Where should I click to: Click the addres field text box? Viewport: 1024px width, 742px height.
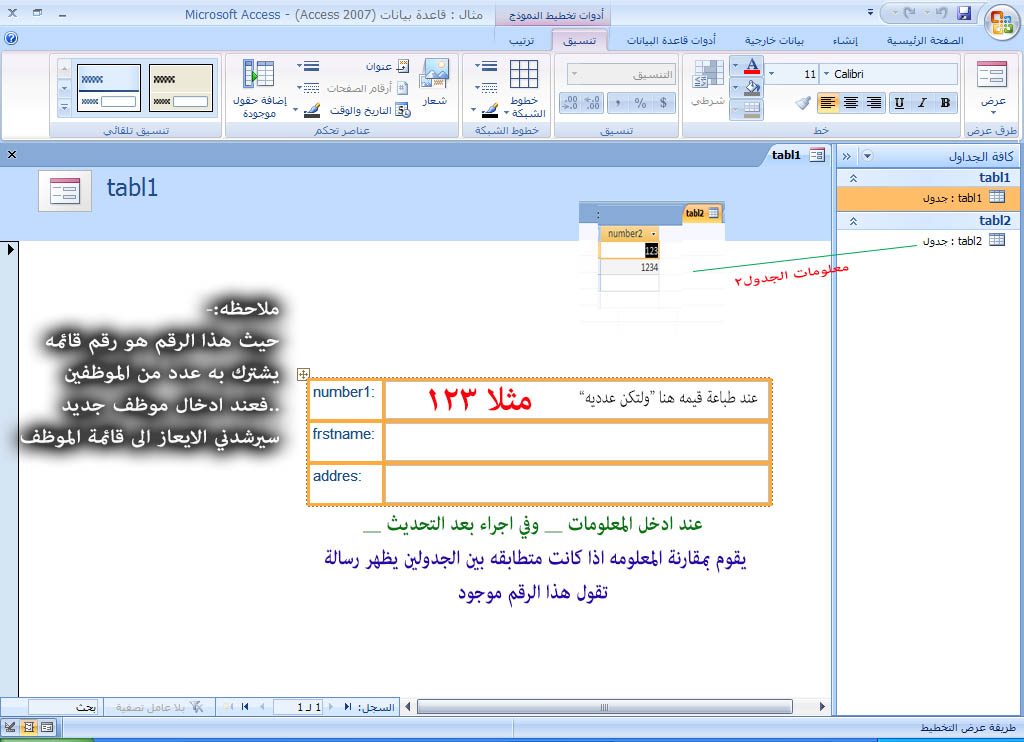(x=577, y=484)
